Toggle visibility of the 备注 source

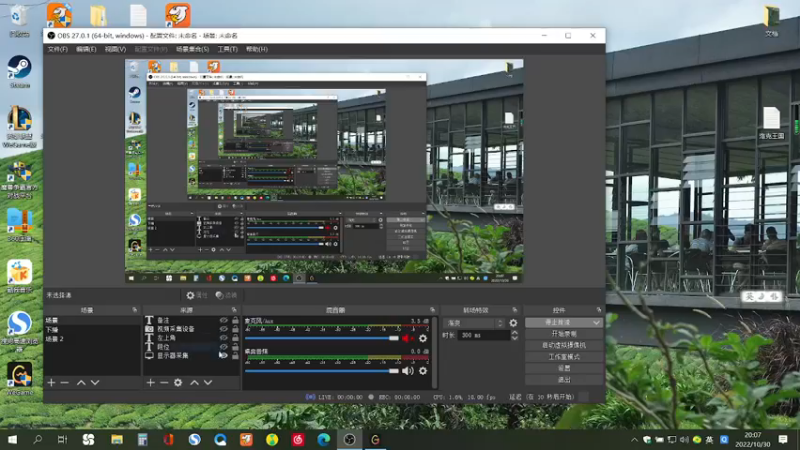(x=223, y=320)
